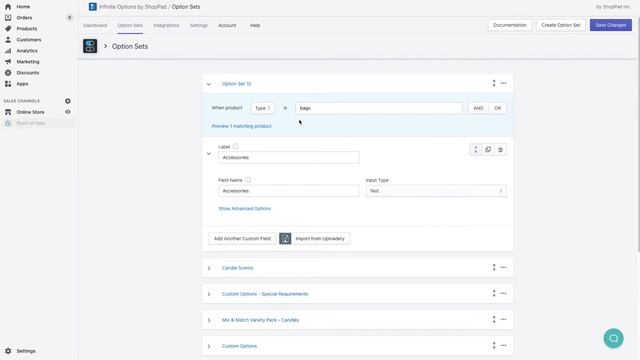Open the Products tag icon
The width and height of the screenshot is (640, 360).
point(8,29)
